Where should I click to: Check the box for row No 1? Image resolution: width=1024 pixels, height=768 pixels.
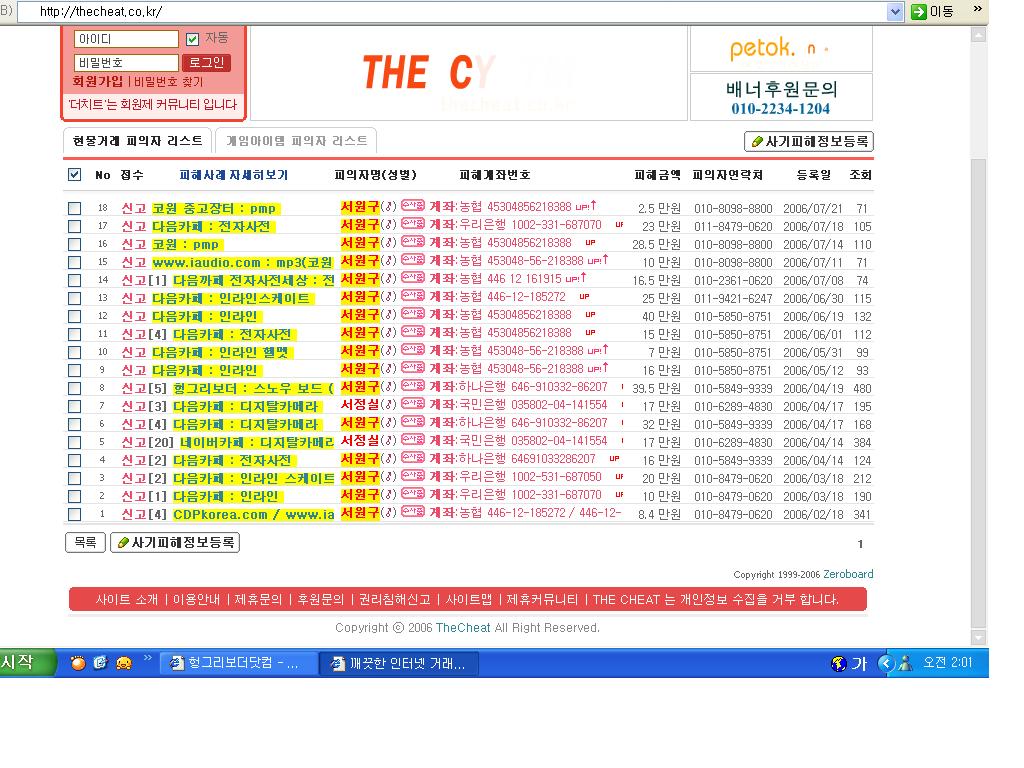[74, 514]
